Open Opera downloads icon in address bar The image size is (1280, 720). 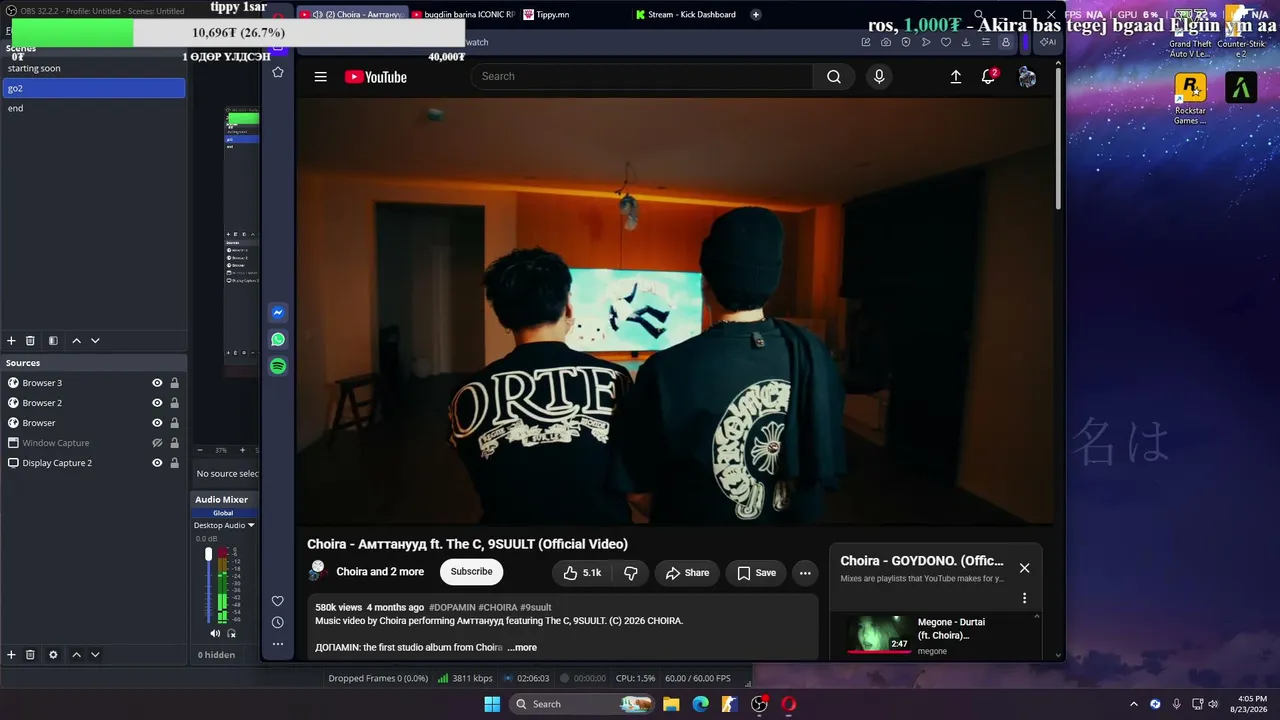(x=966, y=42)
